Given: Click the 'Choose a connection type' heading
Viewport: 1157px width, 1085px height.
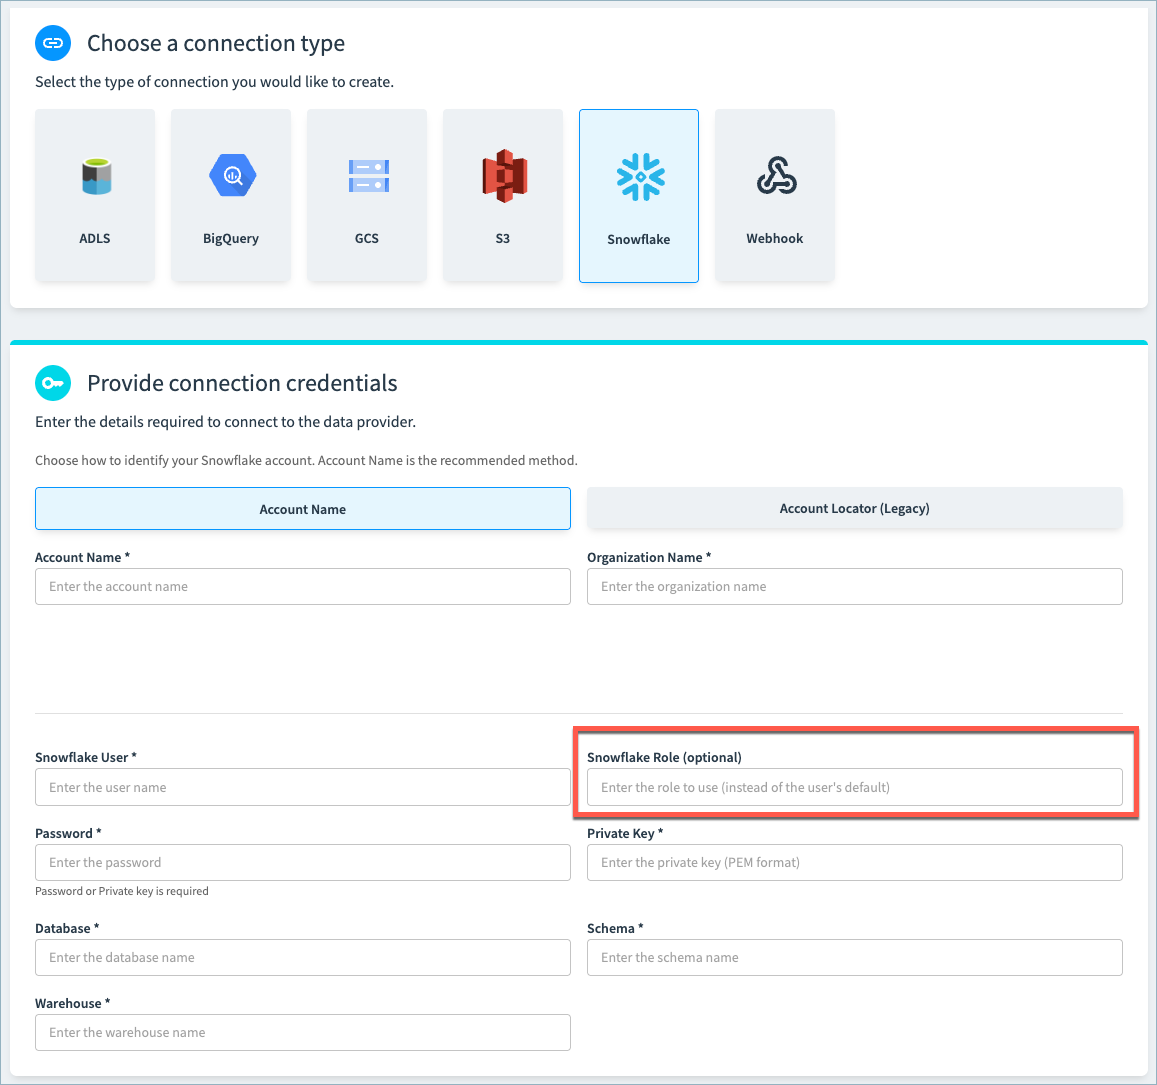Looking at the screenshot, I should coord(216,44).
